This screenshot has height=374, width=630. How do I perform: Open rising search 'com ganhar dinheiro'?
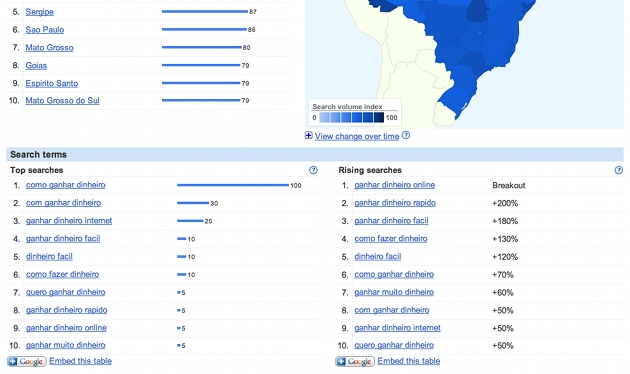tap(392, 310)
